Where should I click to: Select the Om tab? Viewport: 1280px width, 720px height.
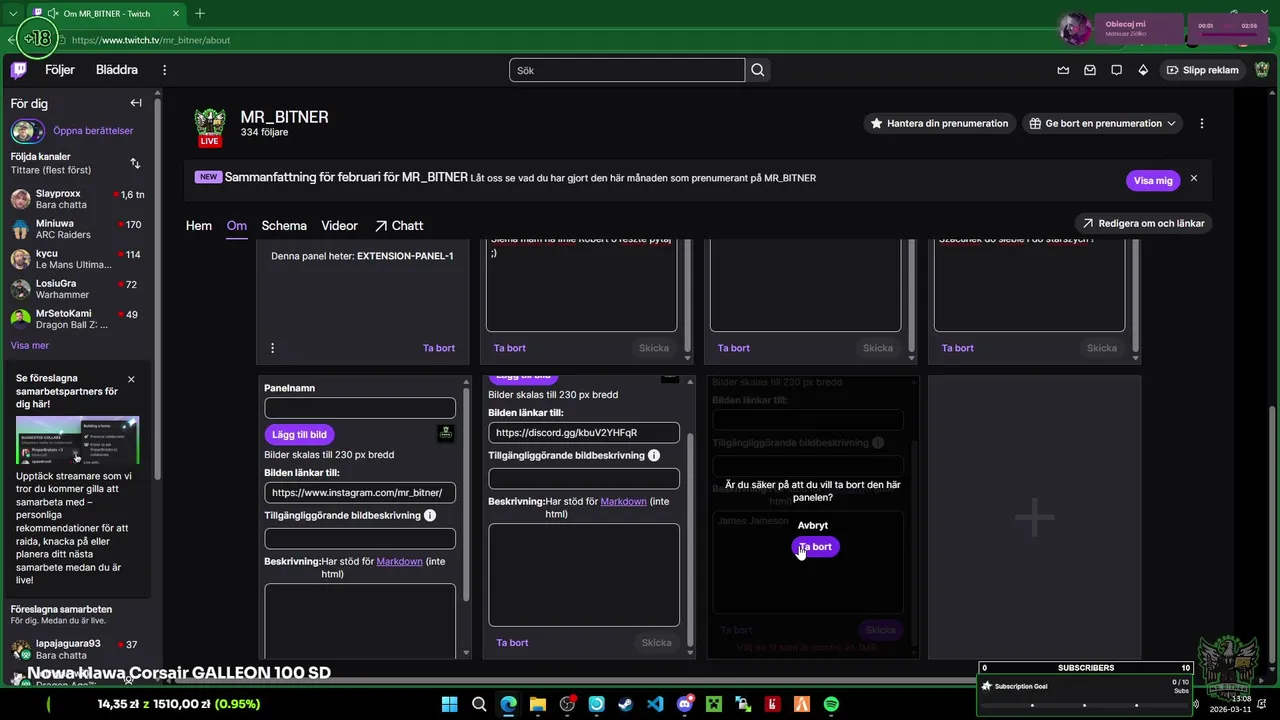236,225
